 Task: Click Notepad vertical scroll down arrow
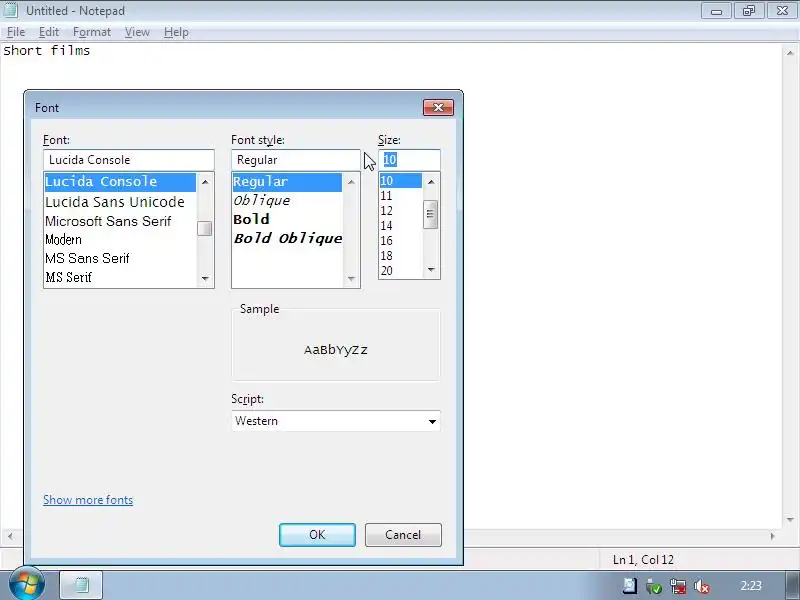coord(790,520)
